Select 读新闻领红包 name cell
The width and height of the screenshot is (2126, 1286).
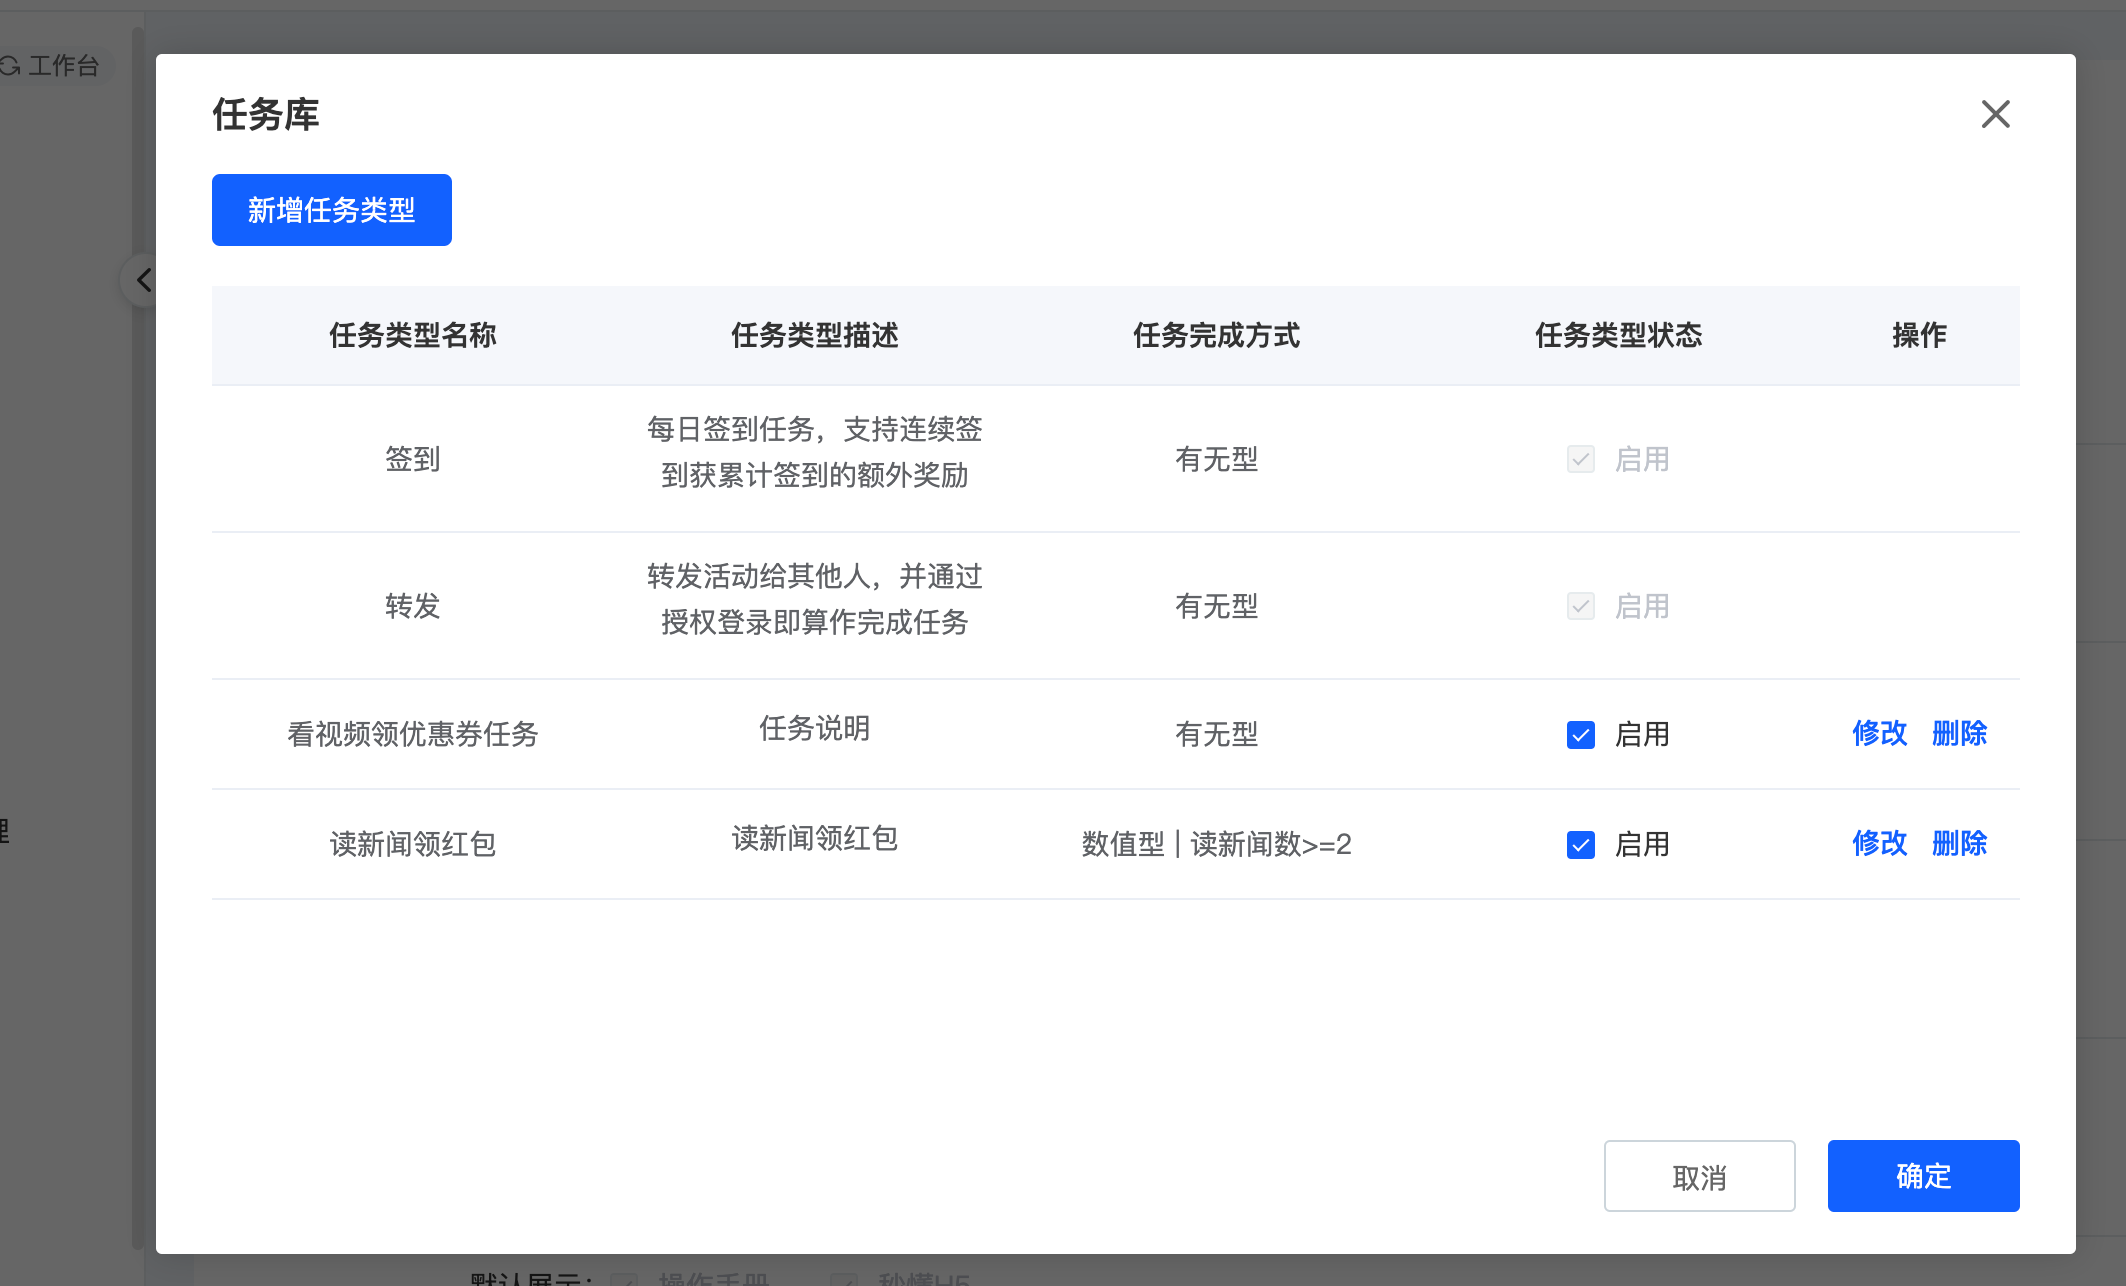pos(413,844)
